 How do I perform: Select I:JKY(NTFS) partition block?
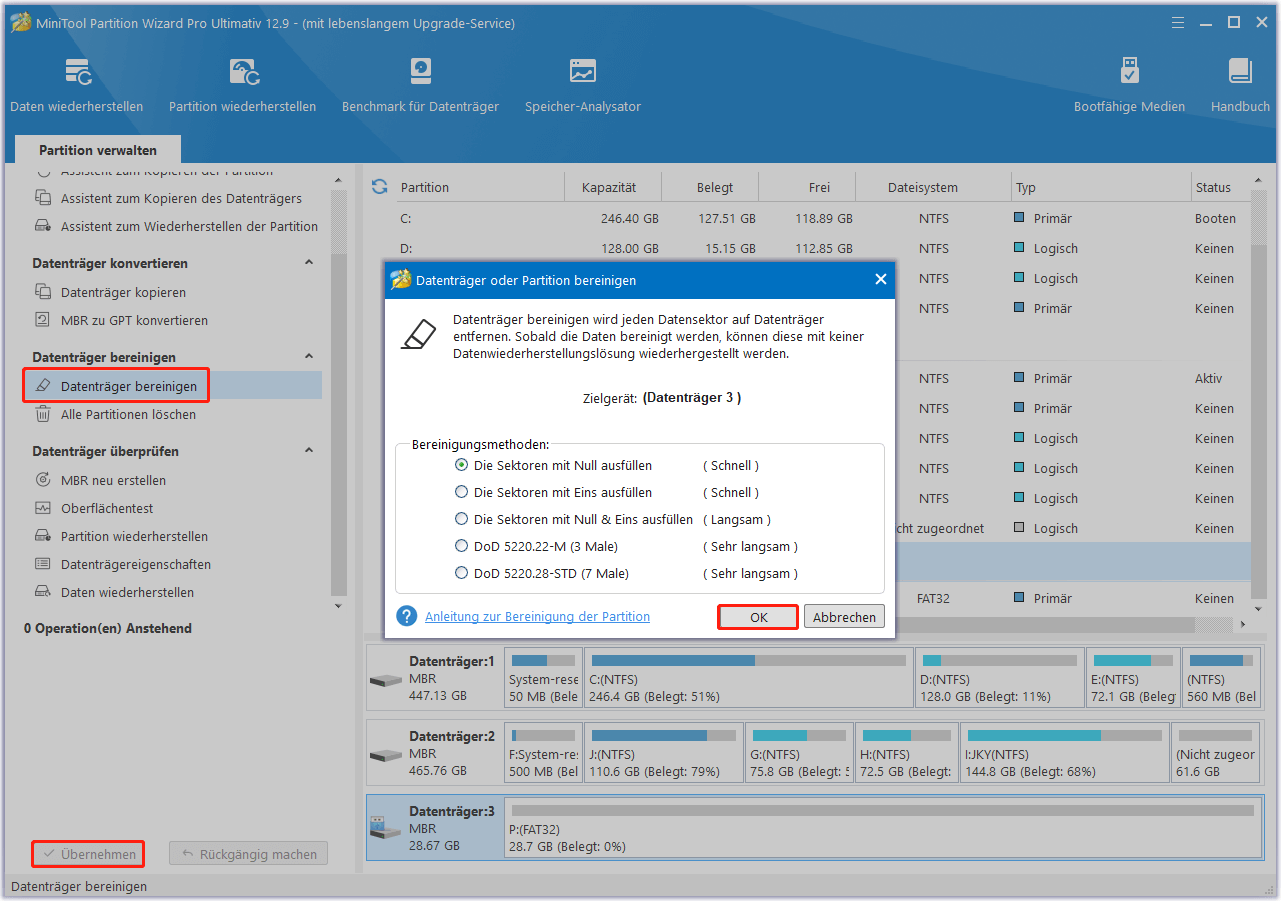pos(1064,753)
